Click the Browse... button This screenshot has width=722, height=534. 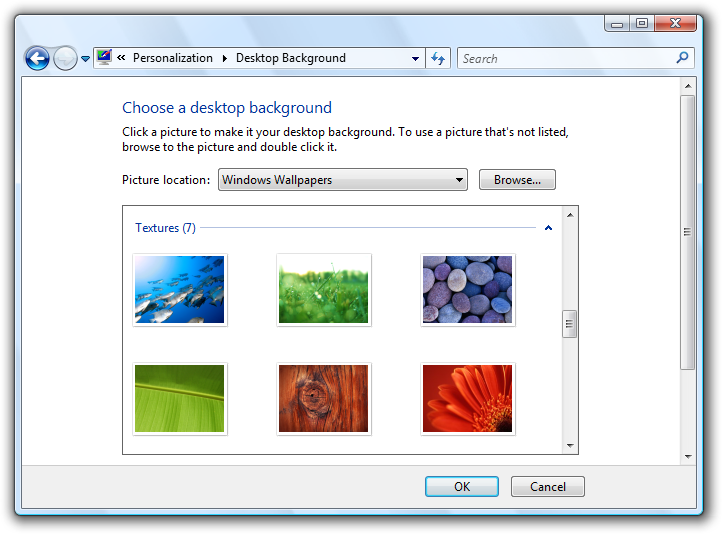coord(517,180)
